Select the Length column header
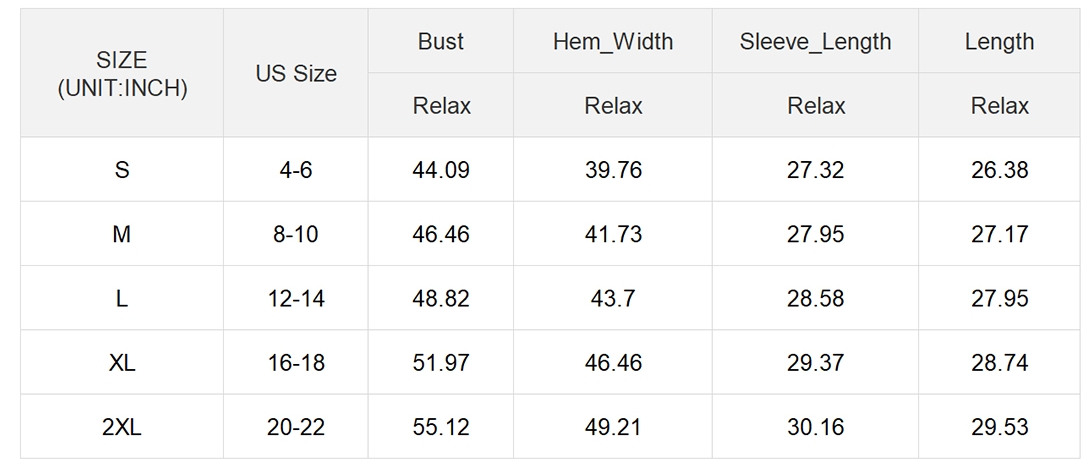The width and height of the screenshot is (1090, 466). [999, 41]
